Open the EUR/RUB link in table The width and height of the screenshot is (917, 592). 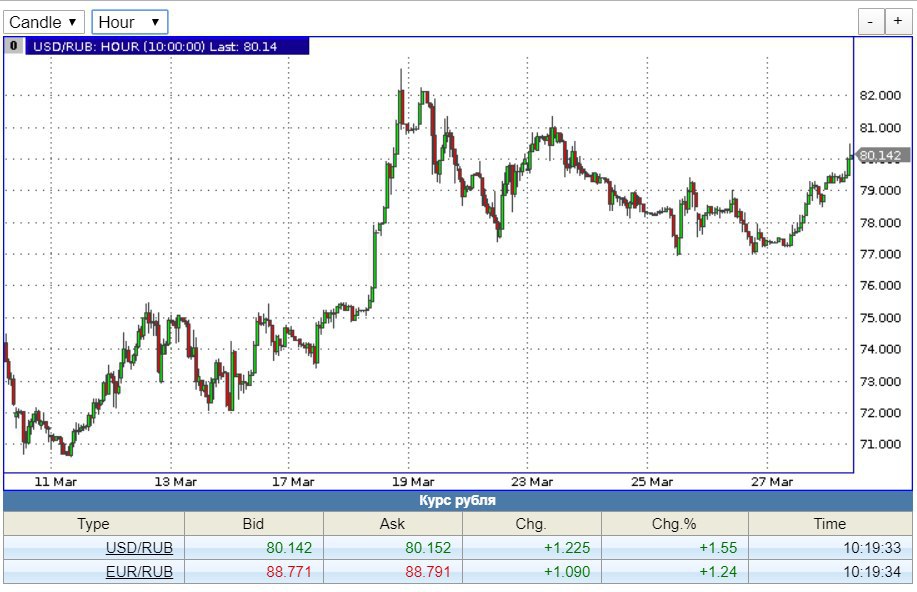139,572
